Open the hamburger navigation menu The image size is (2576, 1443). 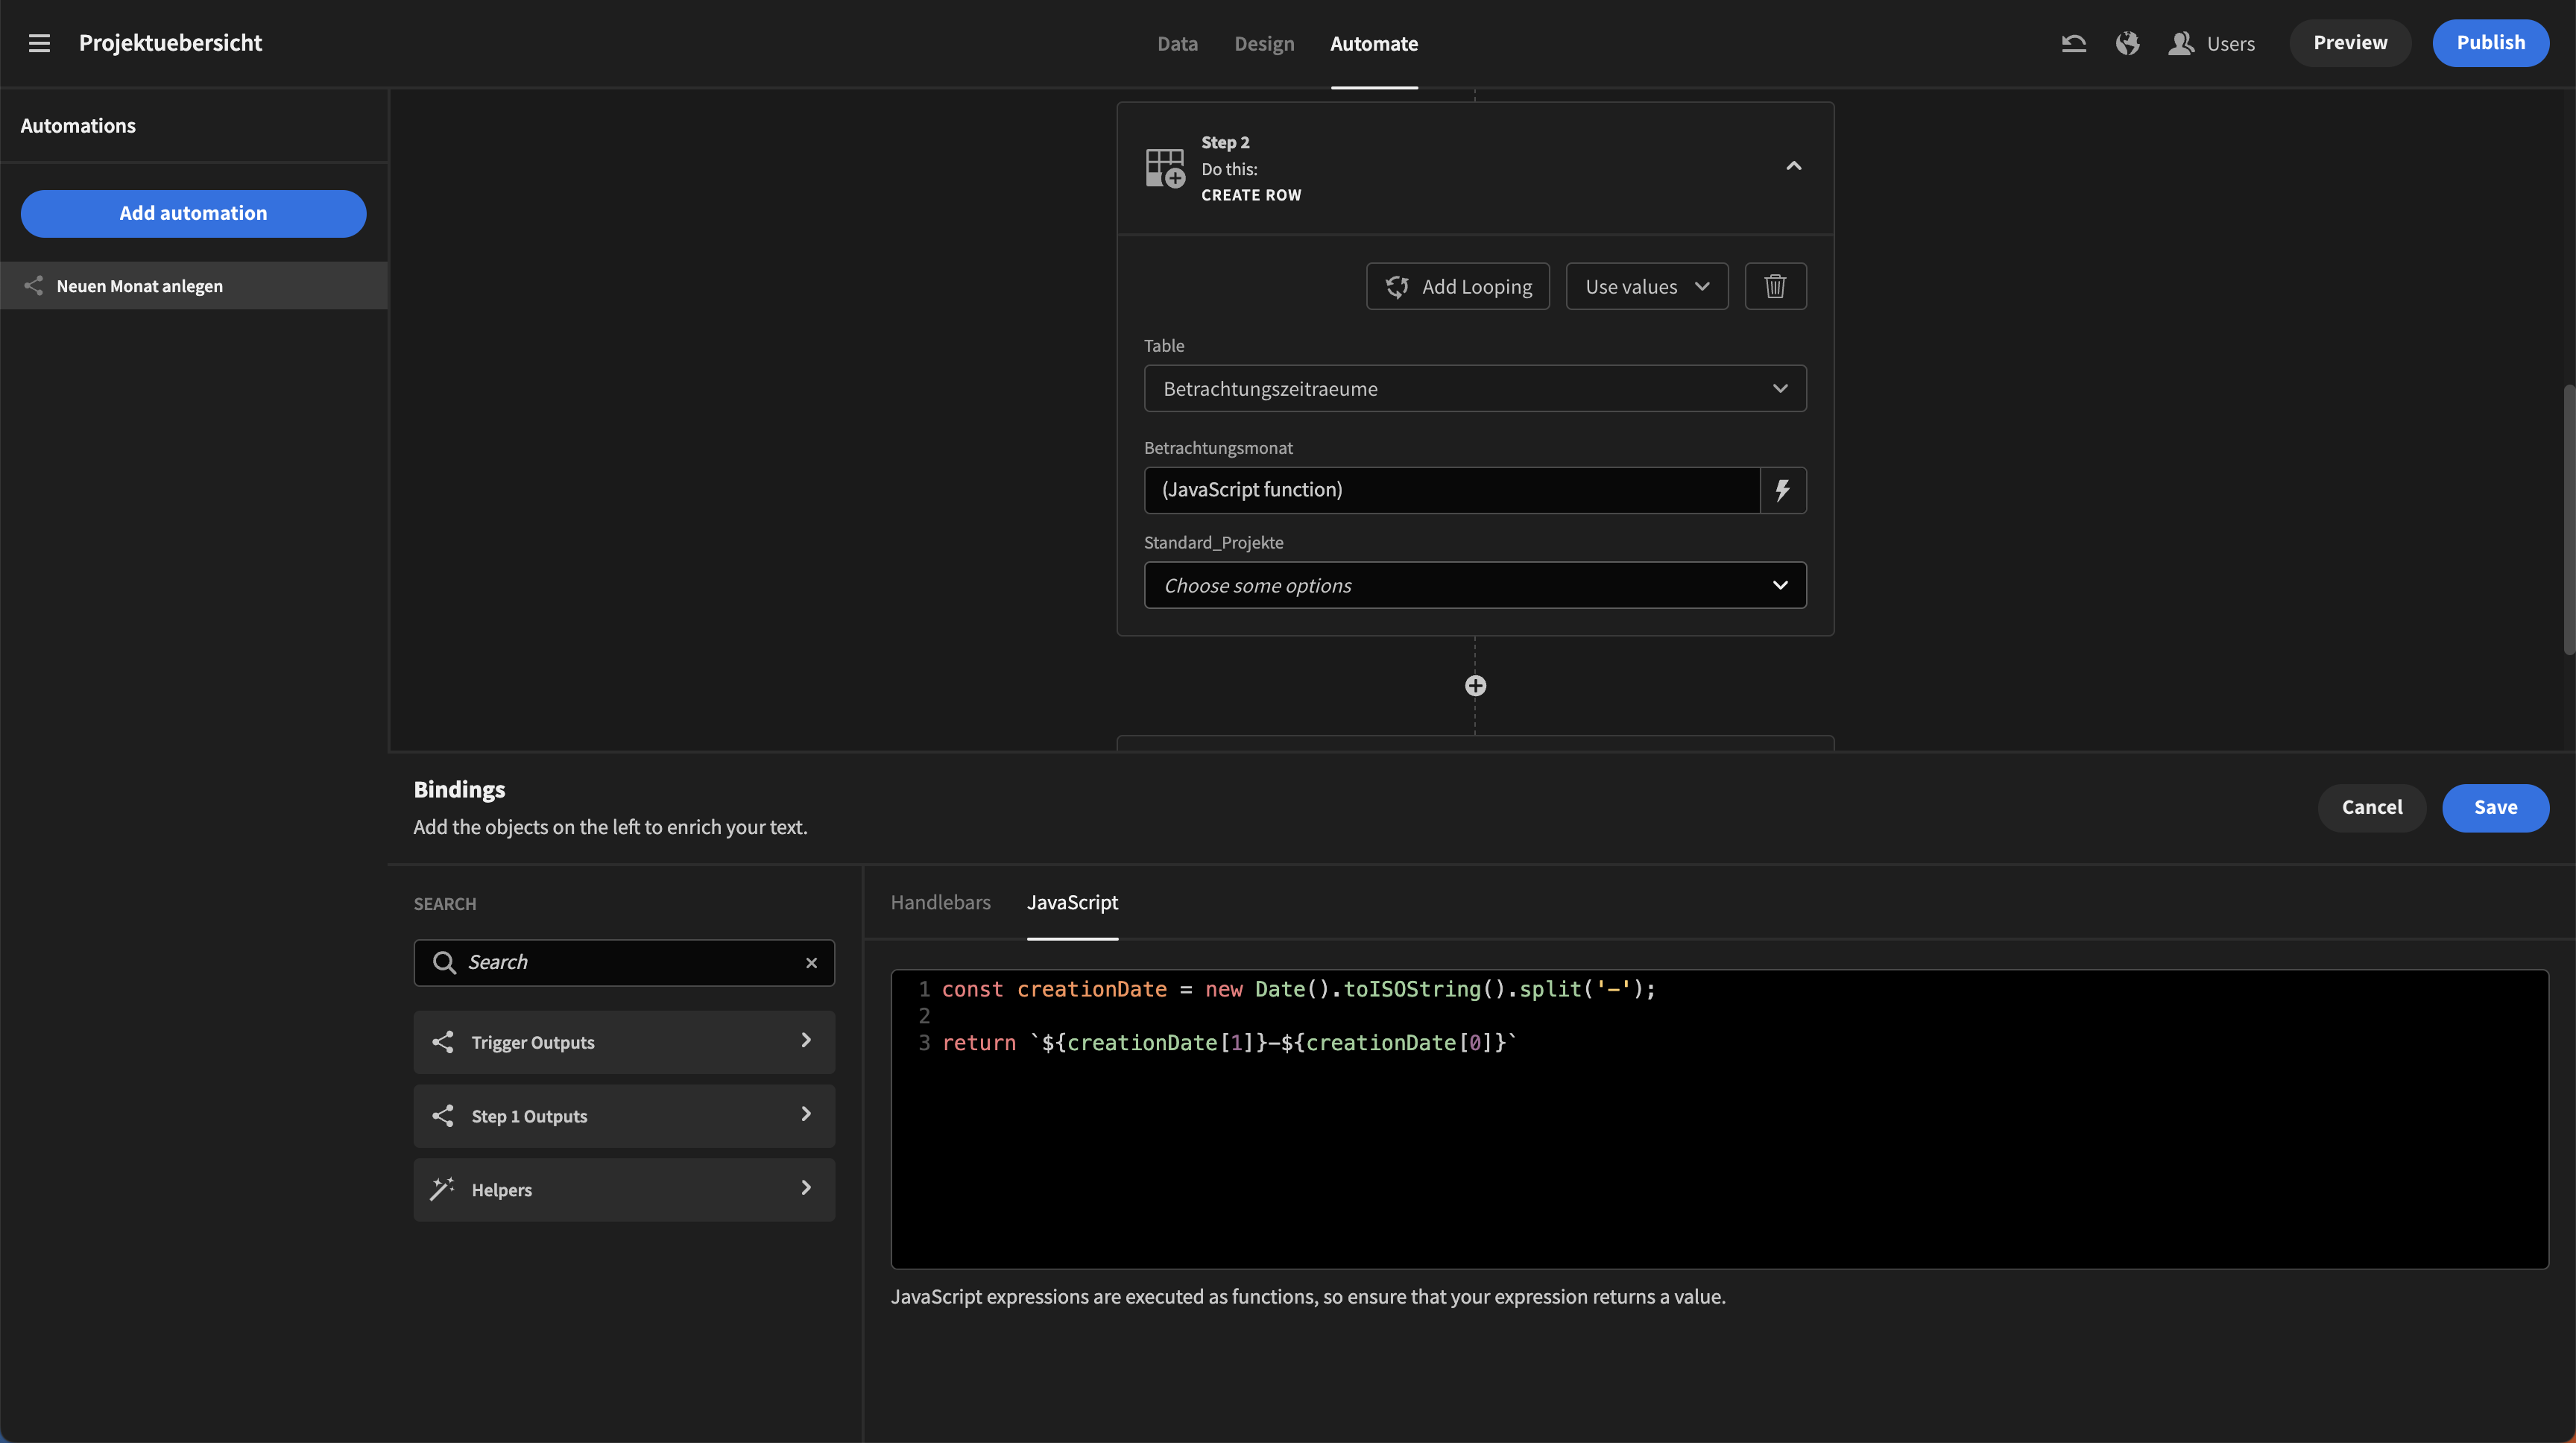(39, 43)
